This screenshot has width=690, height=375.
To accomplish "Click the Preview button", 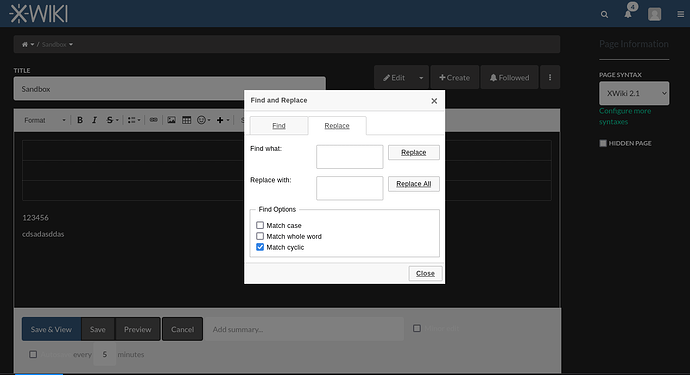I will click(137, 329).
